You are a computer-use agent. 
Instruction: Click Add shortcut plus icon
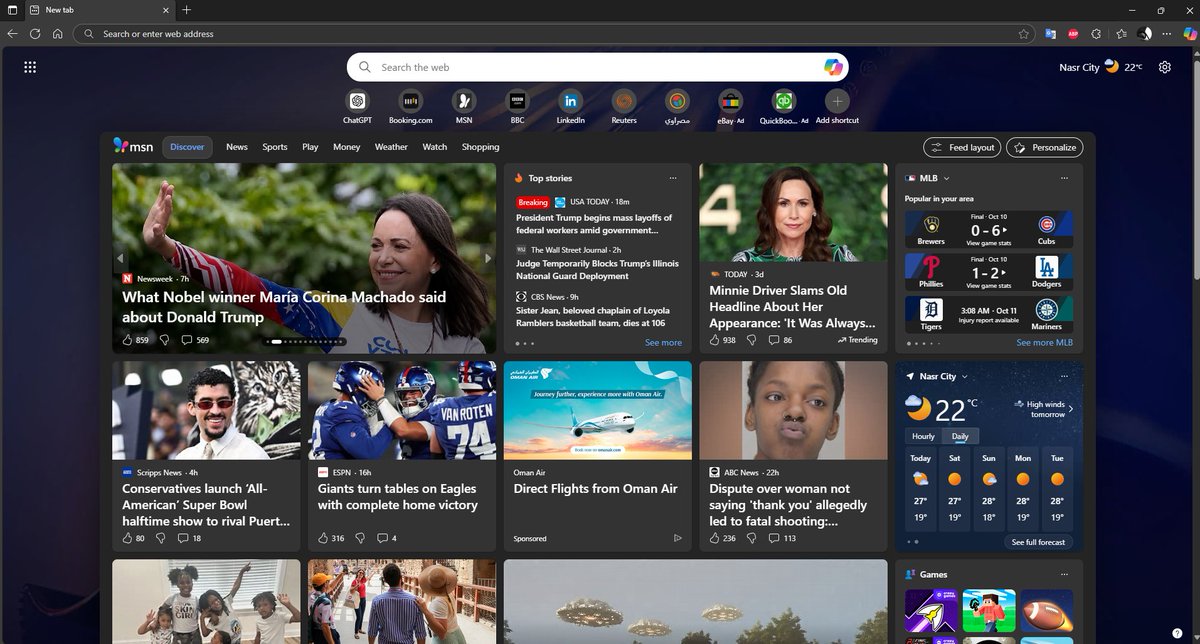tap(837, 101)
